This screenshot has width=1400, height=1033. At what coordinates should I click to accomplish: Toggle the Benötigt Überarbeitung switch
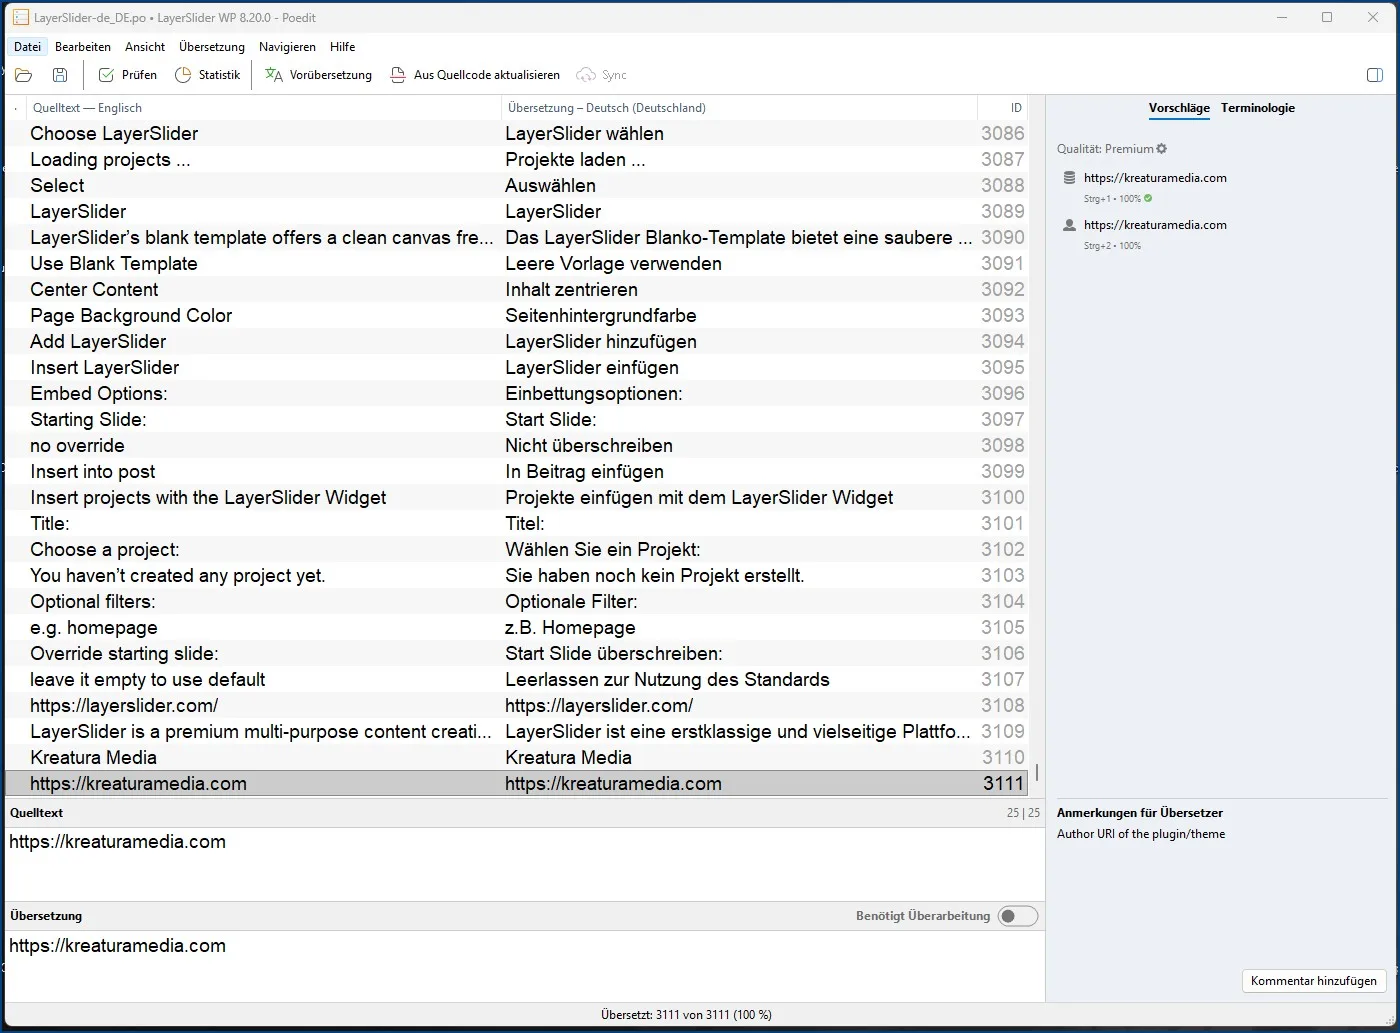click(1018, 916)
